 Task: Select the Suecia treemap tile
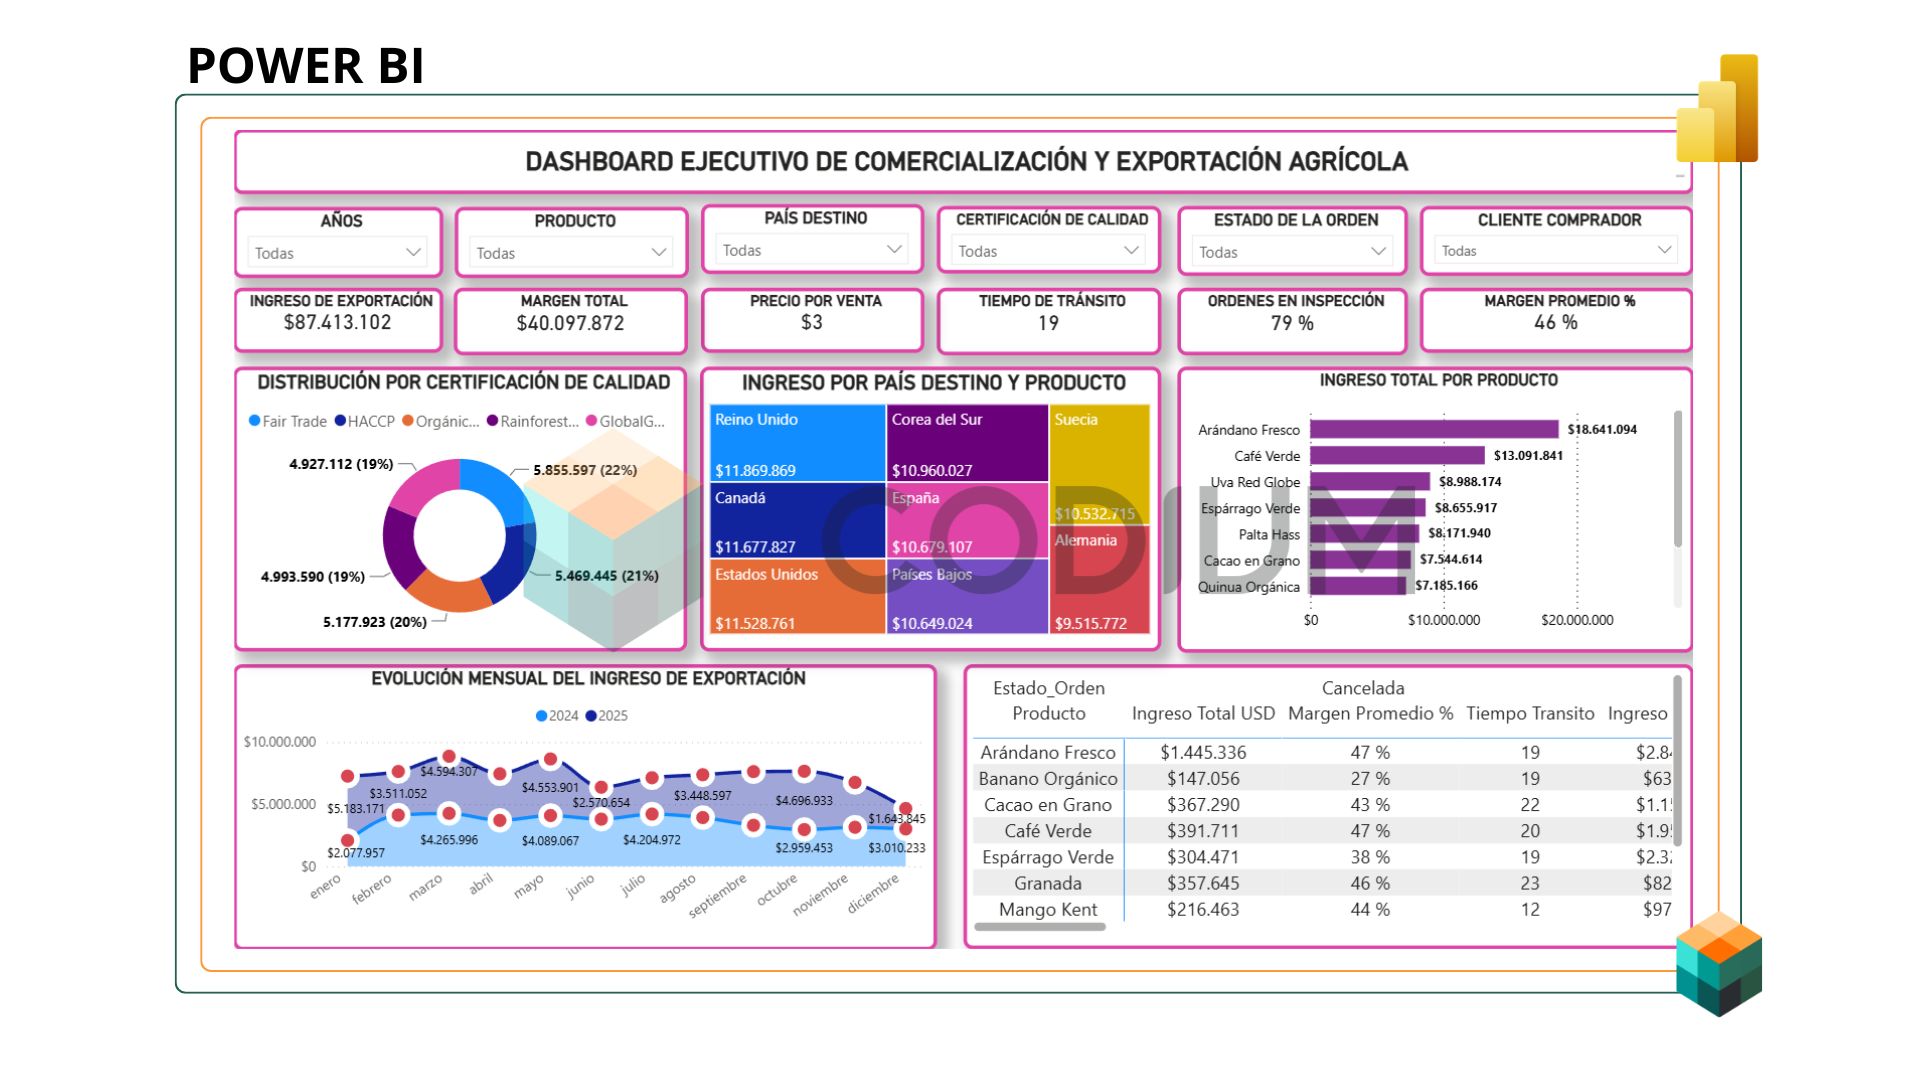coord(1100,465)
